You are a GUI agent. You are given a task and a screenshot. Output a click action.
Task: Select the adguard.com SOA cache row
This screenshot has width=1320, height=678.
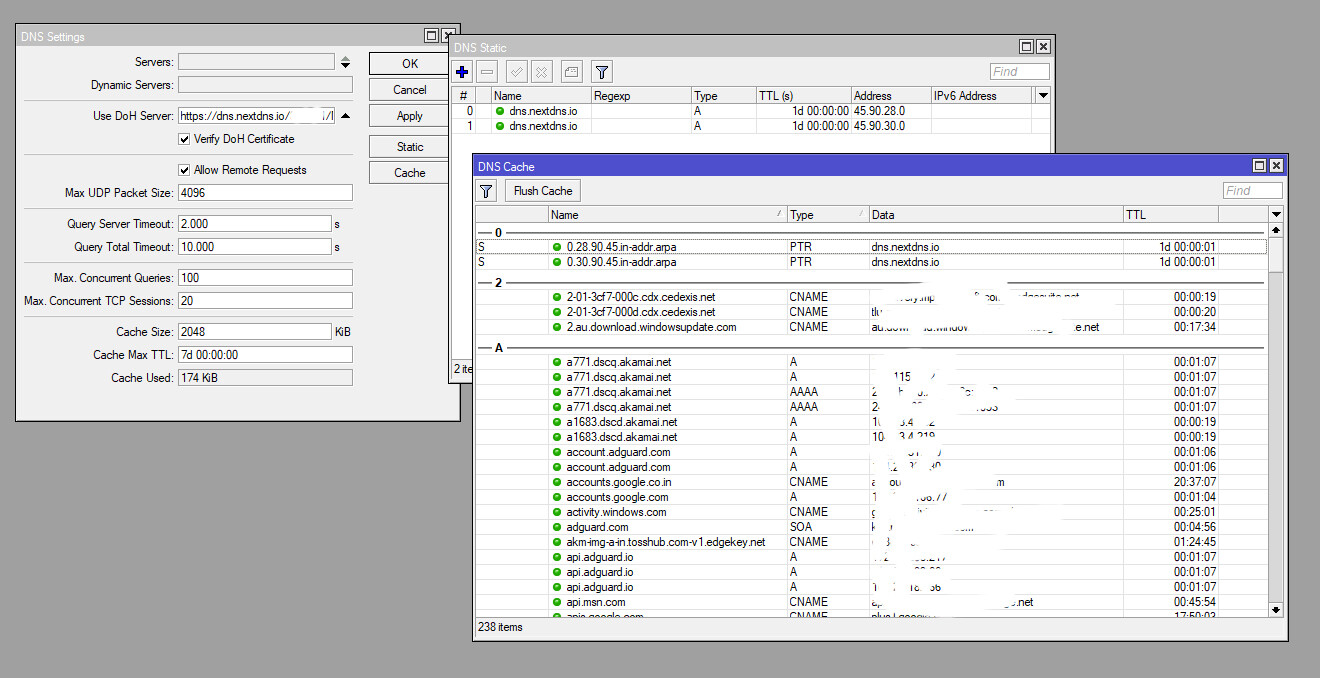point(871,527)
